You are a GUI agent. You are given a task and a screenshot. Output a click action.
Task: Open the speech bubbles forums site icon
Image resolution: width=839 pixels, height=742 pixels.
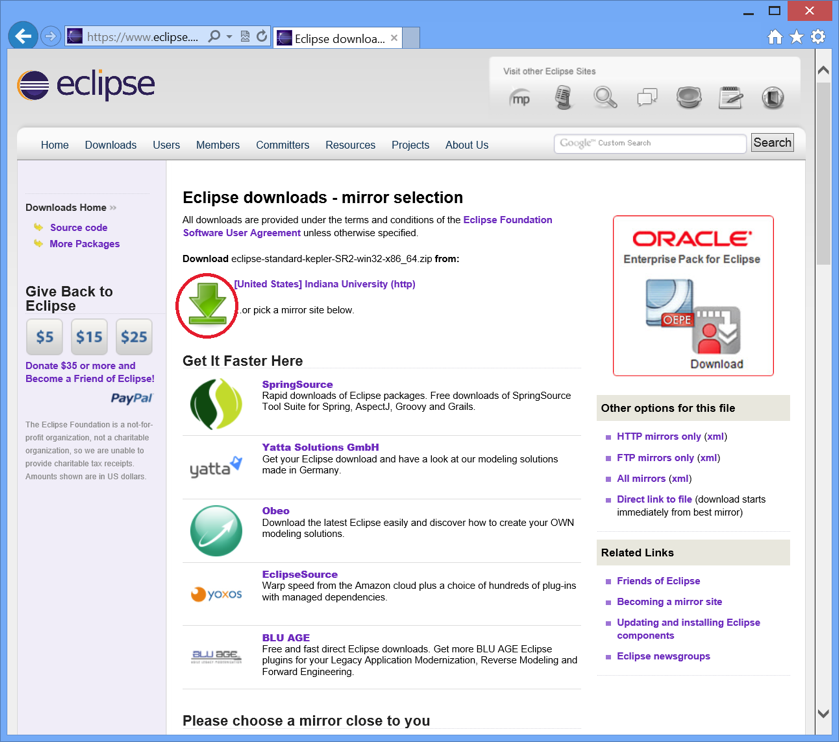(x=647, y=98)
